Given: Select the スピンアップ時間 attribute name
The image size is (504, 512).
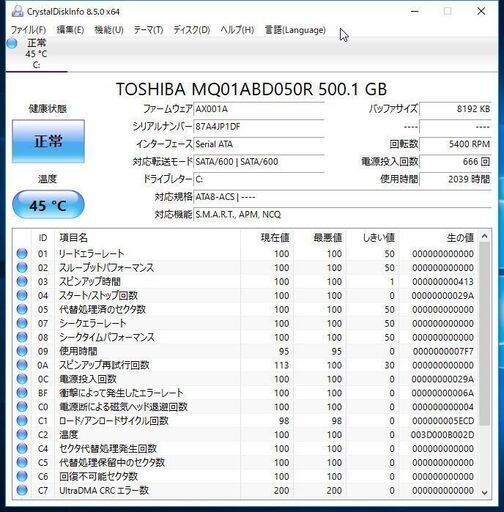Looking at the screenshot, I should [90, 282].
